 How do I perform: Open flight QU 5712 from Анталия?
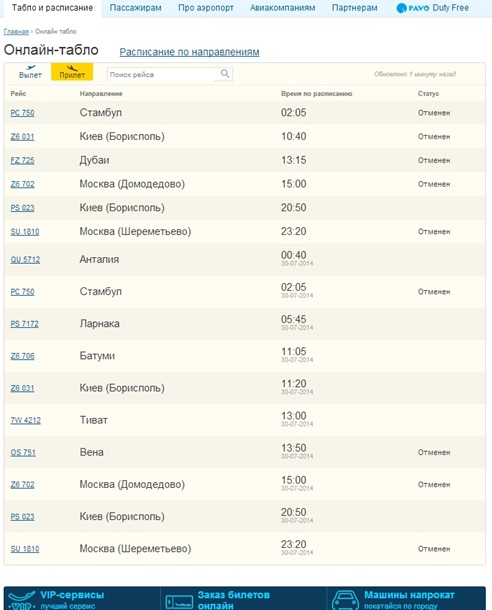click(x=25, y=259)
